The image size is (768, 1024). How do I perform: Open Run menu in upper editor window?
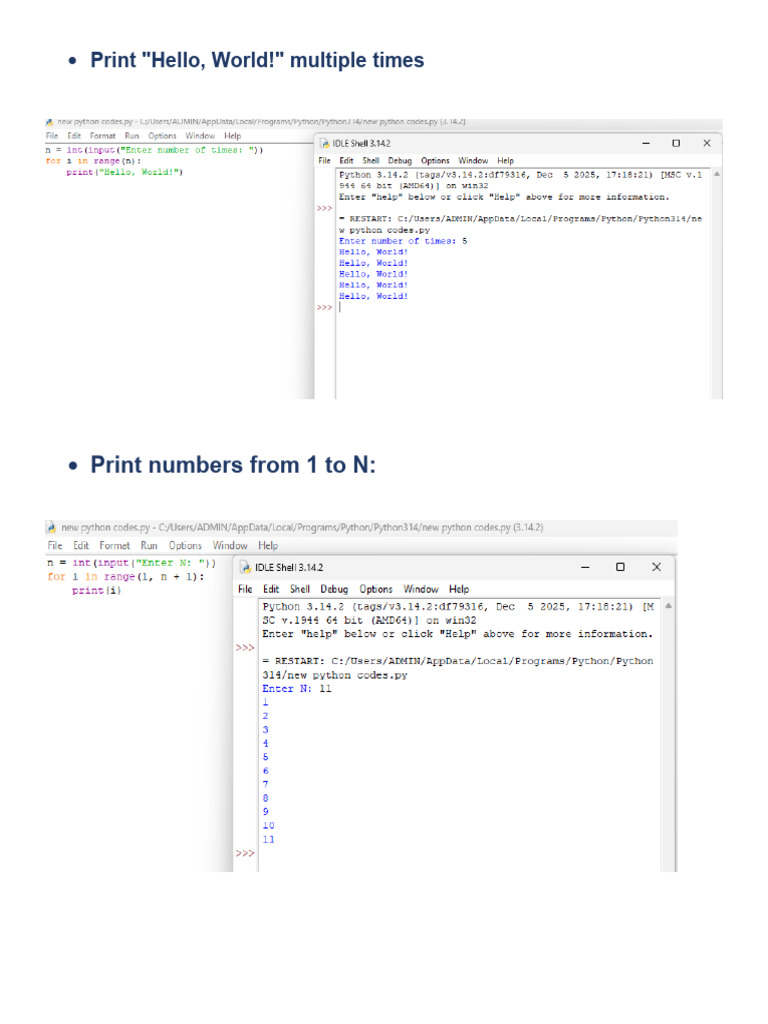[x=132, y=136]
